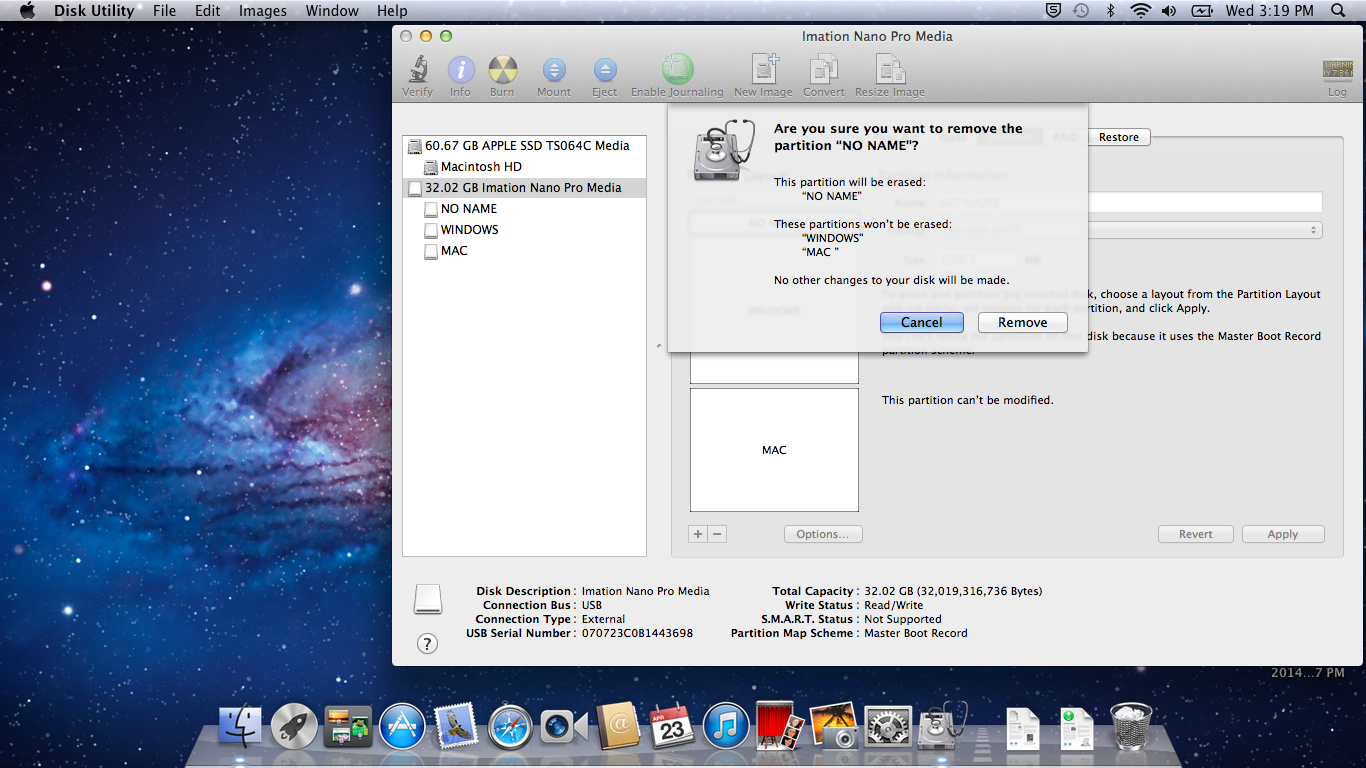Open the App Store Dock icon
The height and width of the screenshot is (768, 1366).
[402, 727]
